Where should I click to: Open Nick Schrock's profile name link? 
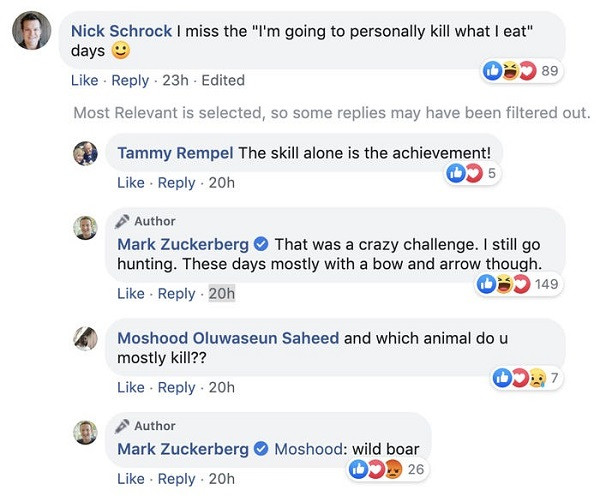[122, 31]
